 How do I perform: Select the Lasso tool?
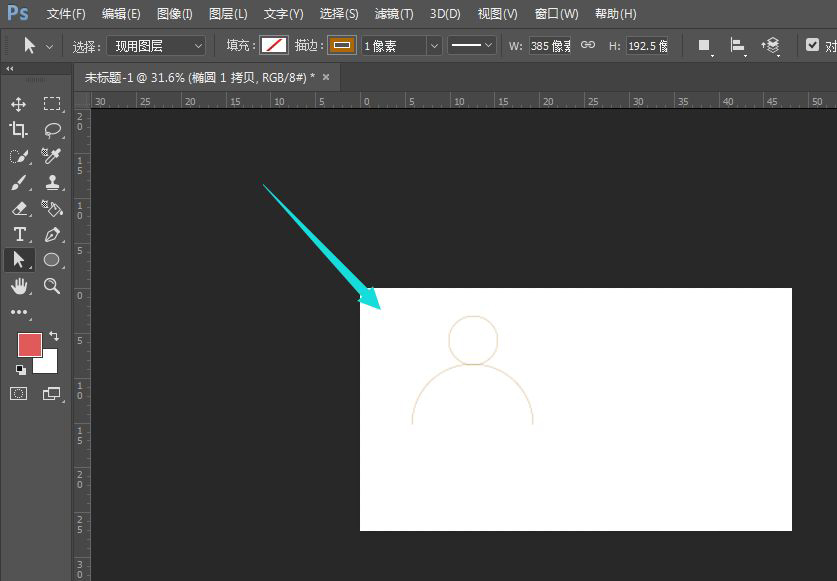[x=52, y=130]
